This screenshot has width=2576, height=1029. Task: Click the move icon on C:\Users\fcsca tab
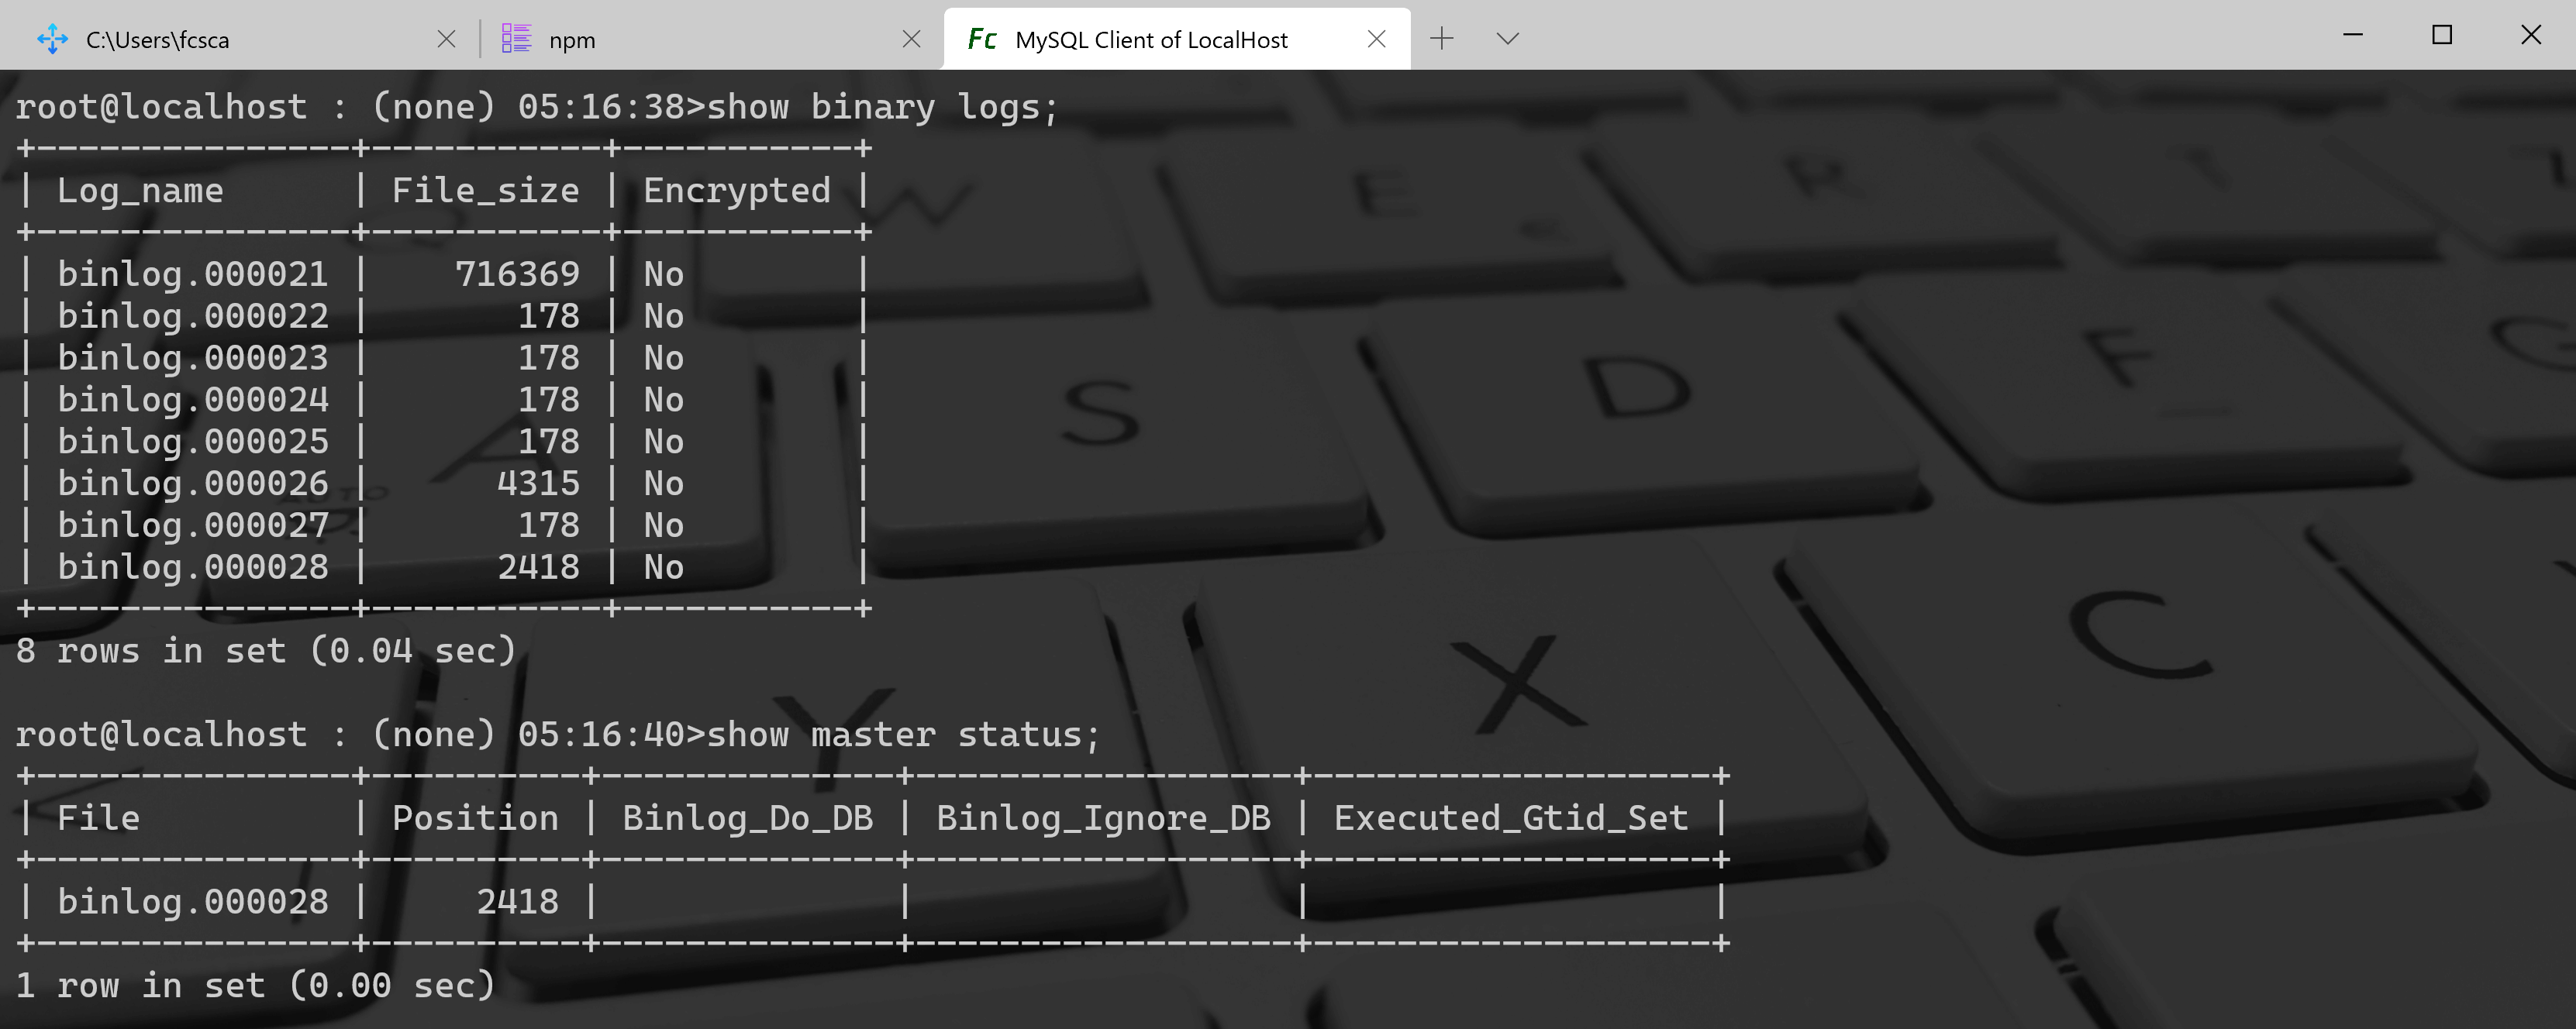tap(52, 39)
